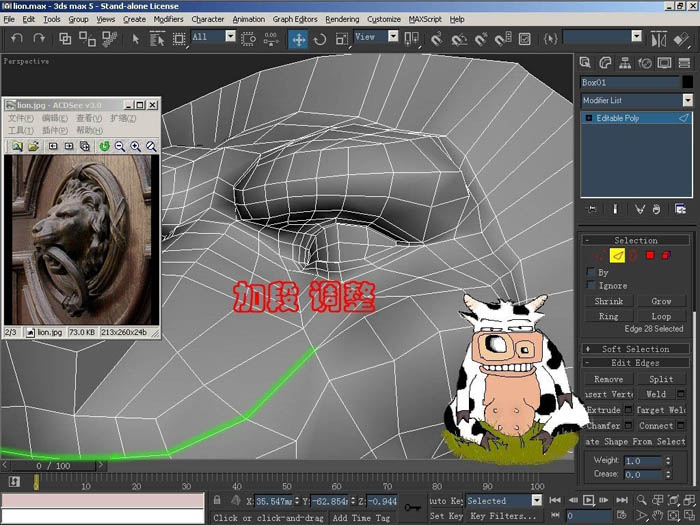Image resolution: width=700 pixels, height=525 pixels.
Task: Select Element sub-object level red cube
Action: click(666, 255)
